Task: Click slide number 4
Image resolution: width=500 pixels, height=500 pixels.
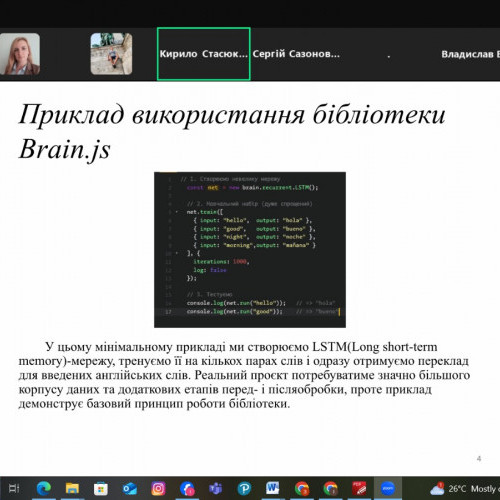Action: (x=479, y=459)
